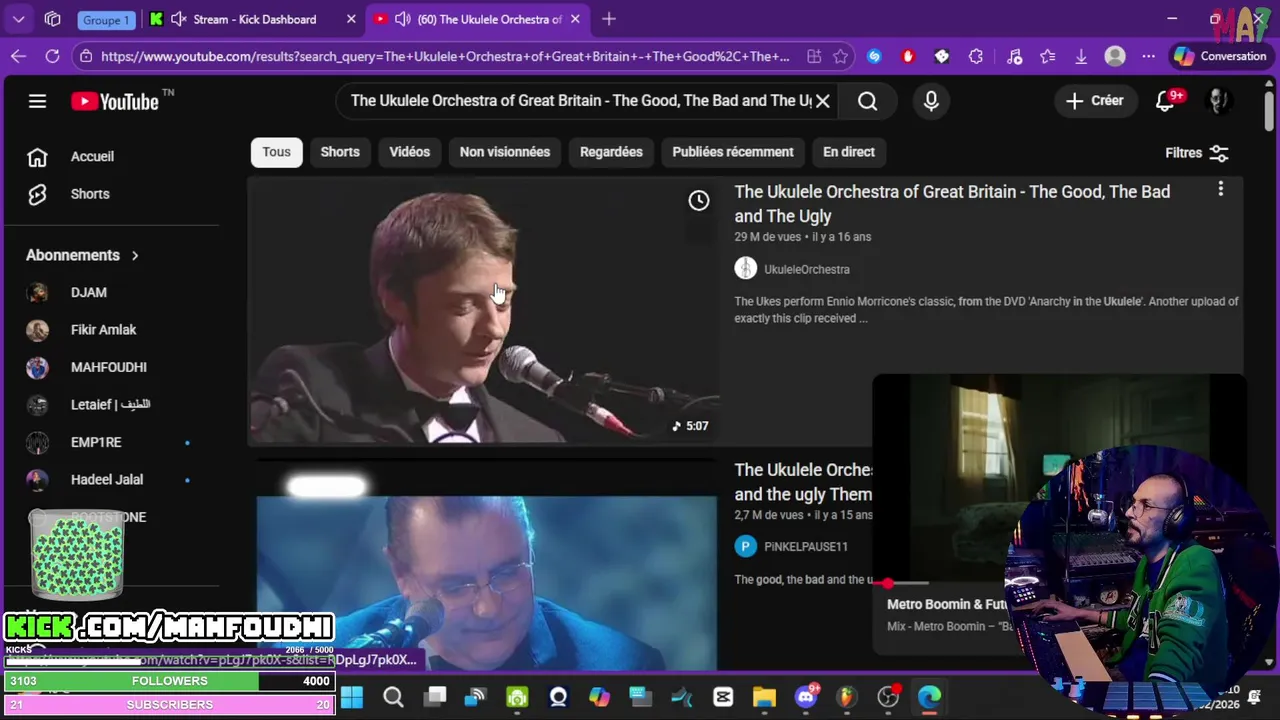
Task: Open browser Downloads icon
Action: 1081,57
